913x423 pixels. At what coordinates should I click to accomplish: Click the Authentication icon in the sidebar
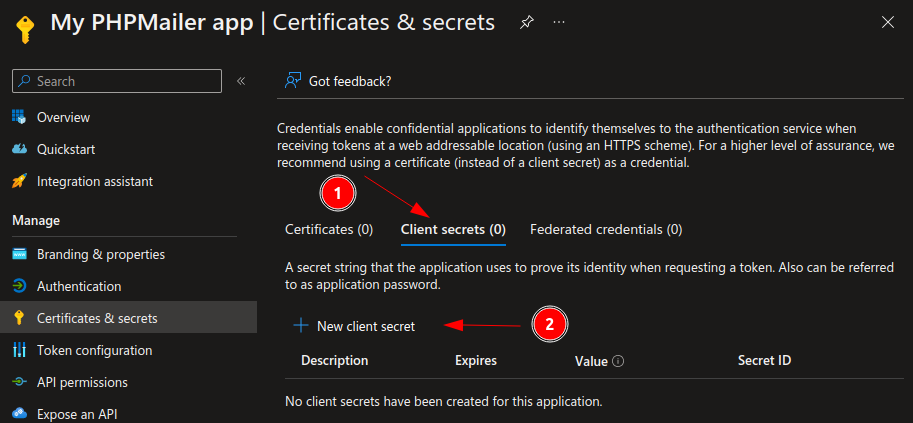[x=19, y=286]
